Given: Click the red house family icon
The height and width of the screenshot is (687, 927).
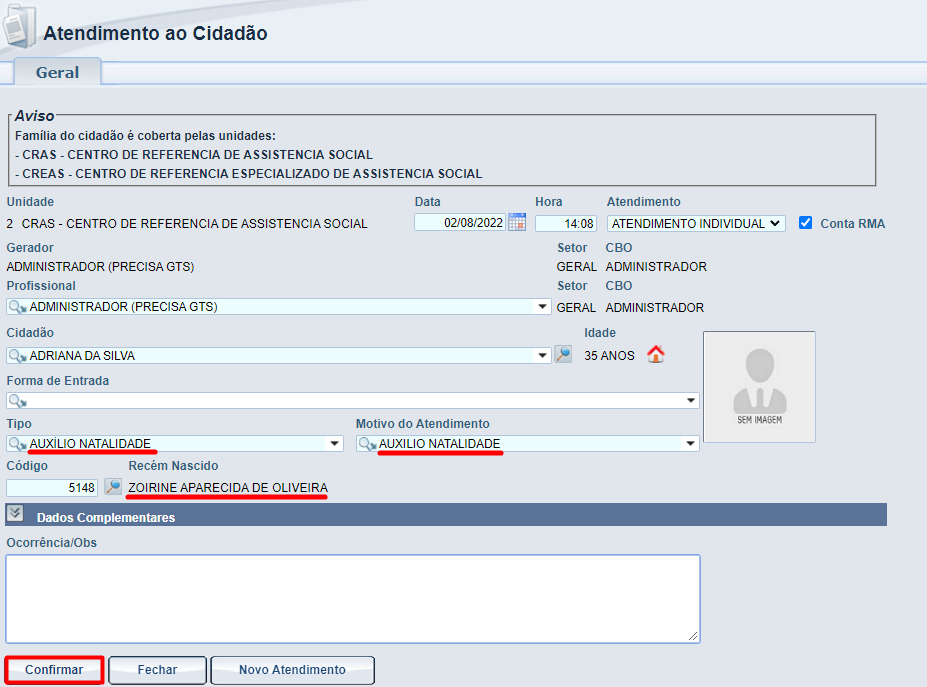Looking at the screenshot, I should tap(656, 354).
